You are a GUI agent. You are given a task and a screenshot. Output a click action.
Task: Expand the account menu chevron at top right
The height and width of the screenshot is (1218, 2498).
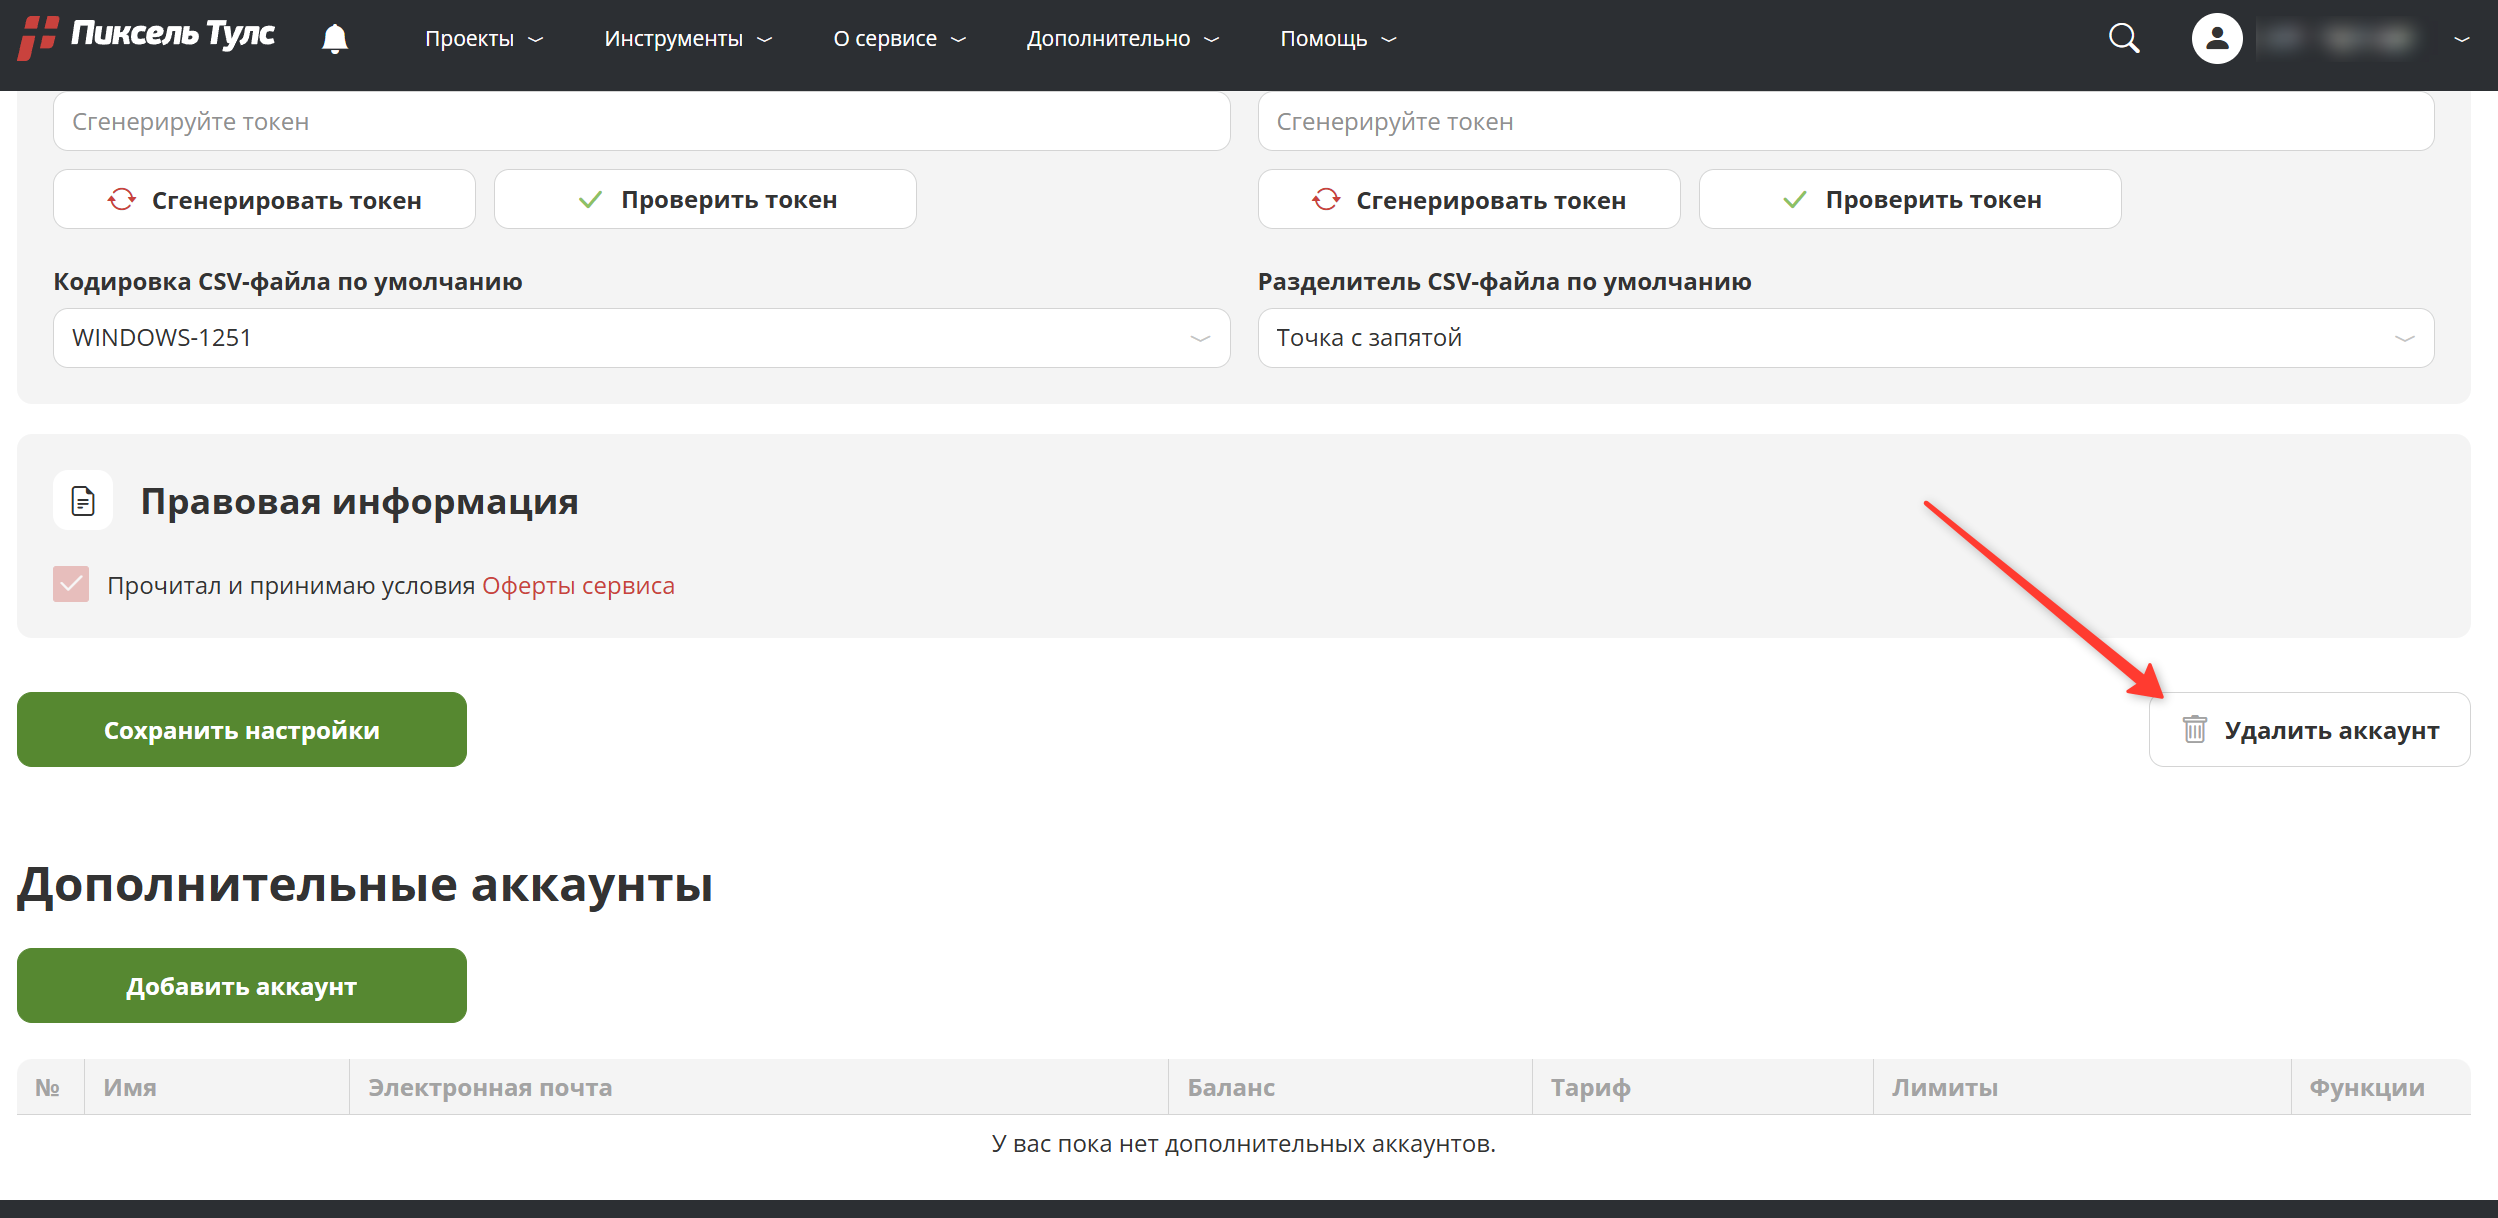point(2461,39)
